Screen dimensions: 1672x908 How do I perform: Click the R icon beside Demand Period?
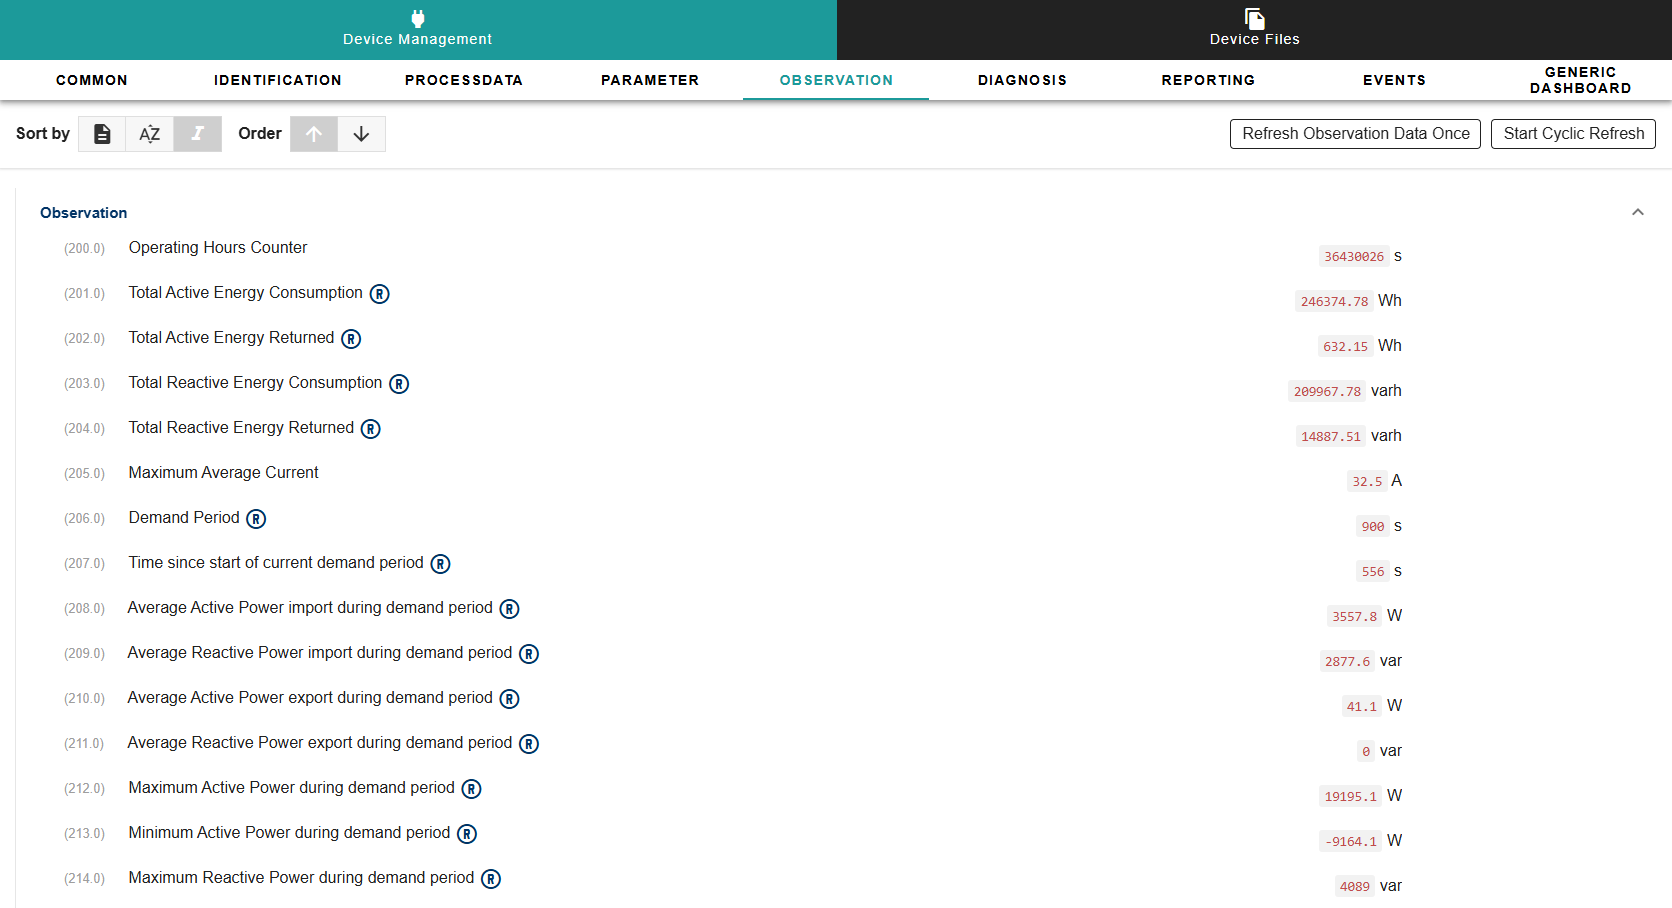pos(256,519)
